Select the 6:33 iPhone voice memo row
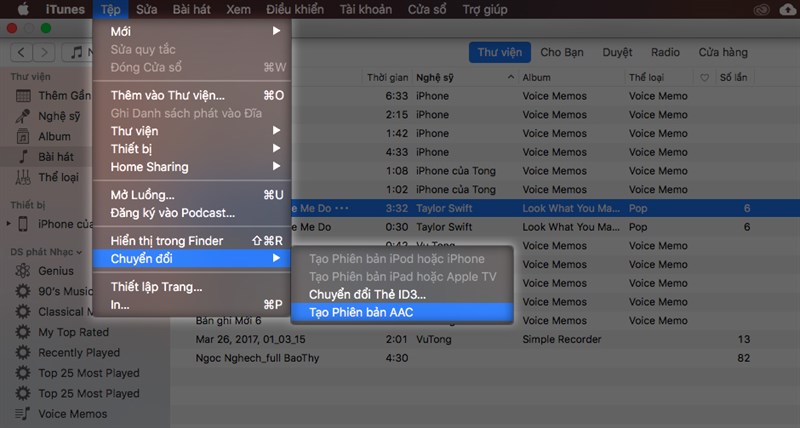The width and height of the screenshot is (800, 428). pos(545,96)
